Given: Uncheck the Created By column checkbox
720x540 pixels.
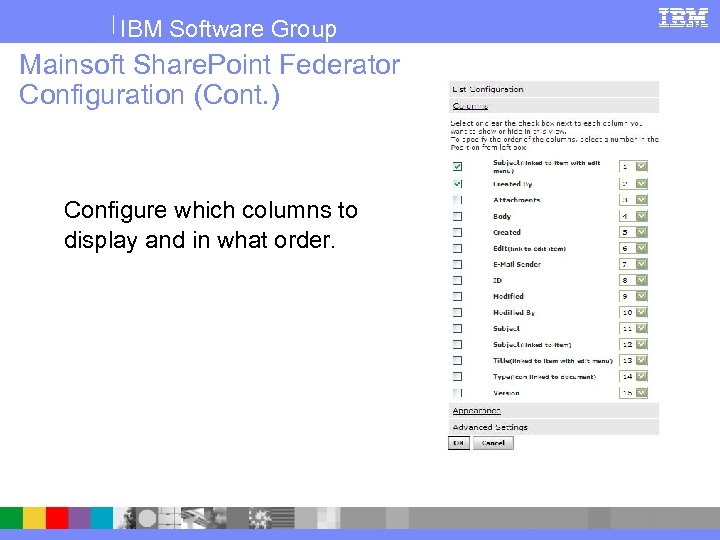Looking at the screenshot, I should (457, 184).
